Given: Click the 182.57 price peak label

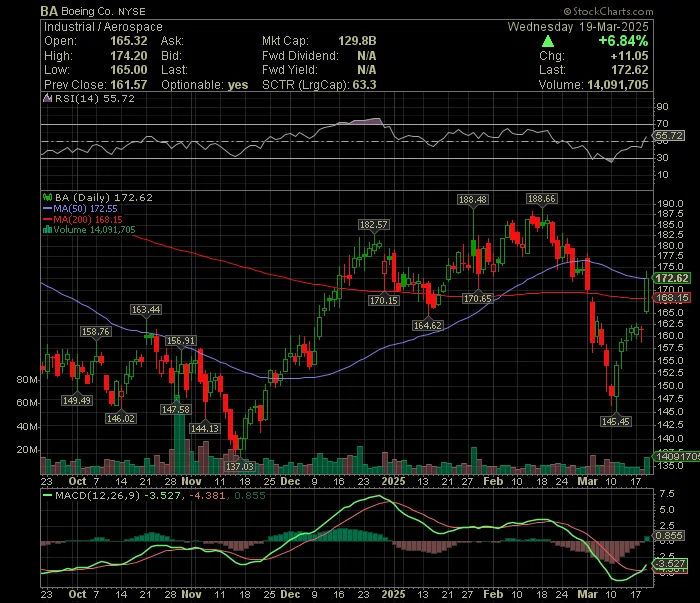Looking at the screenshot, I should click(x=374, y=225).
